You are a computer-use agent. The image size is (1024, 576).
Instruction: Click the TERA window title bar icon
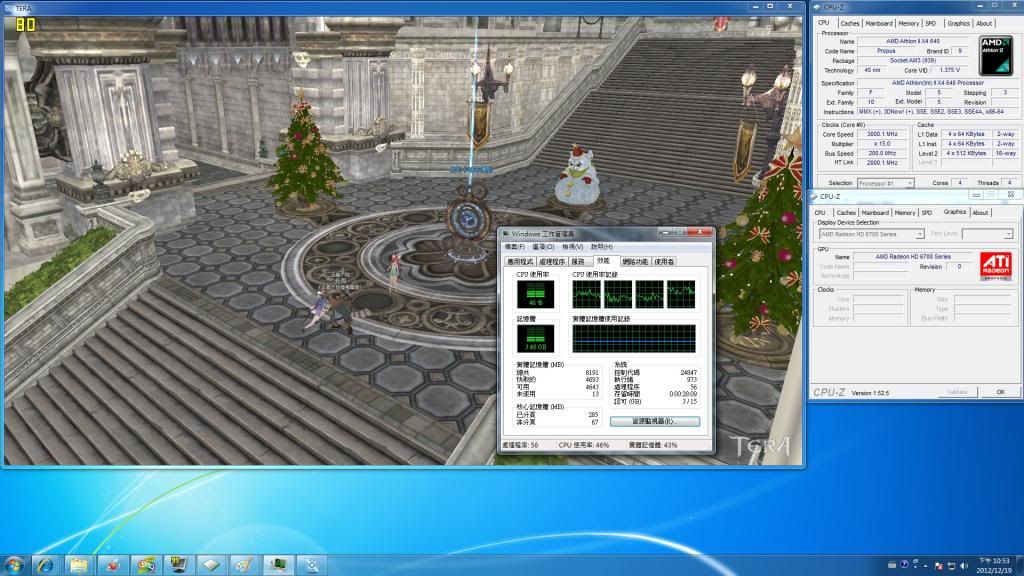tap(8, 8)
